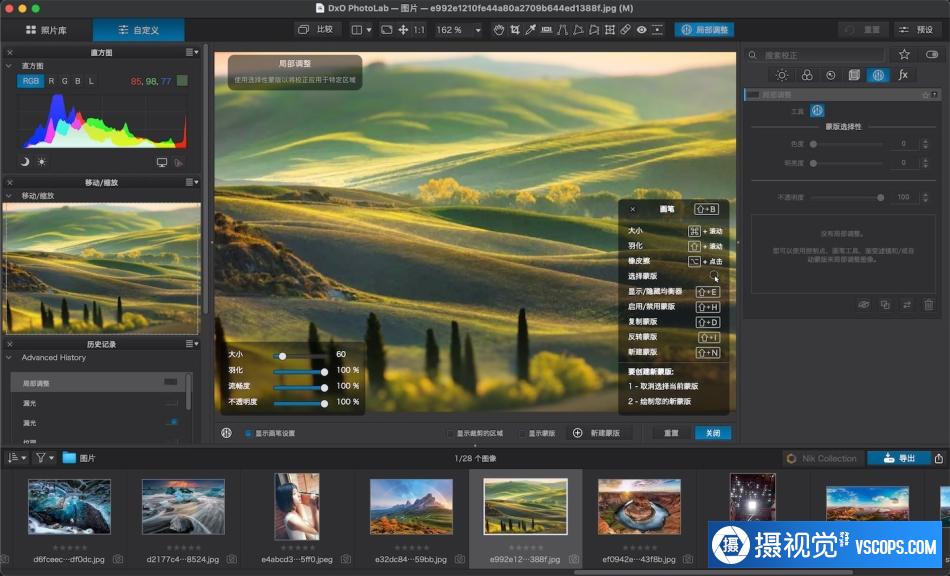Open the Geometry corrections icon tab
The height and width of the screenshot is (576, 950).
[x=854, y=75]
